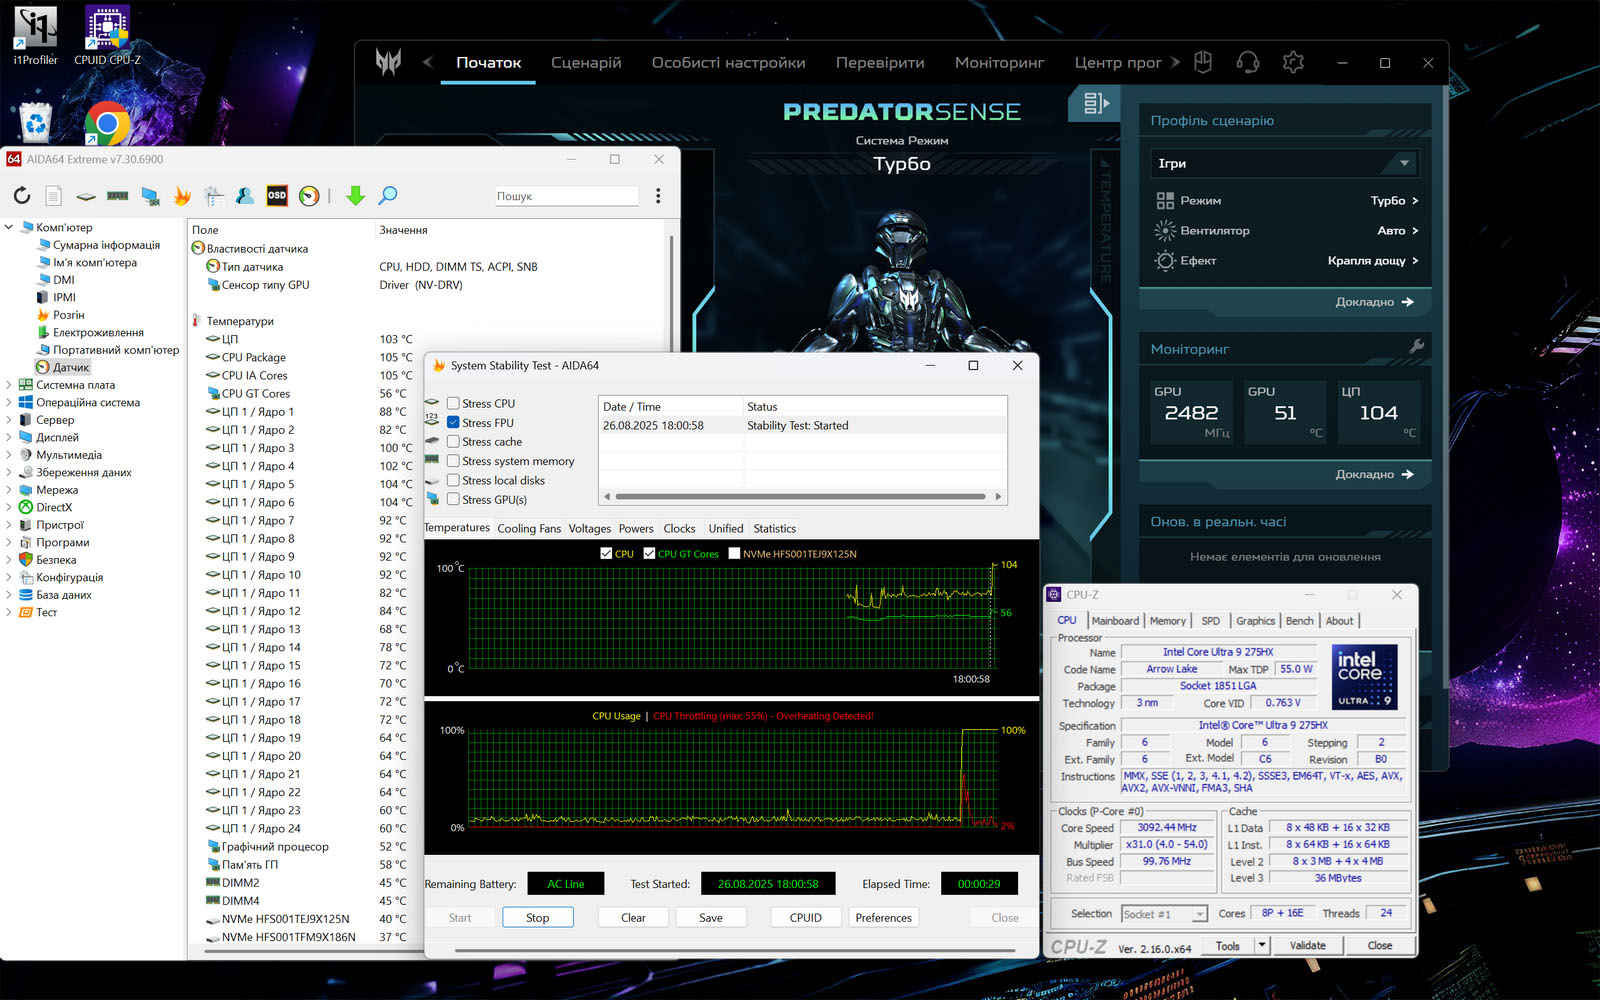
Task: Click the Stop button in Stability Test
Action: pos(537,918)
